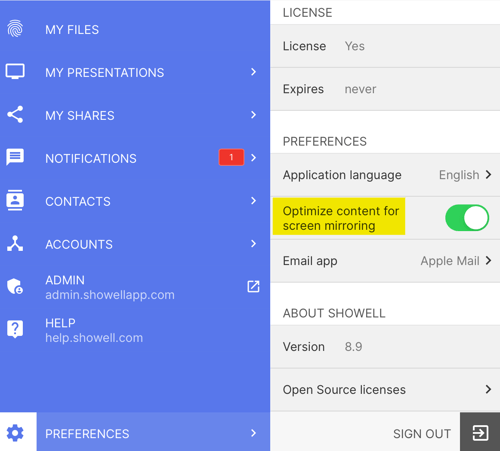
Task: Open the external link icon for Admin
Action: coord(253,286)
